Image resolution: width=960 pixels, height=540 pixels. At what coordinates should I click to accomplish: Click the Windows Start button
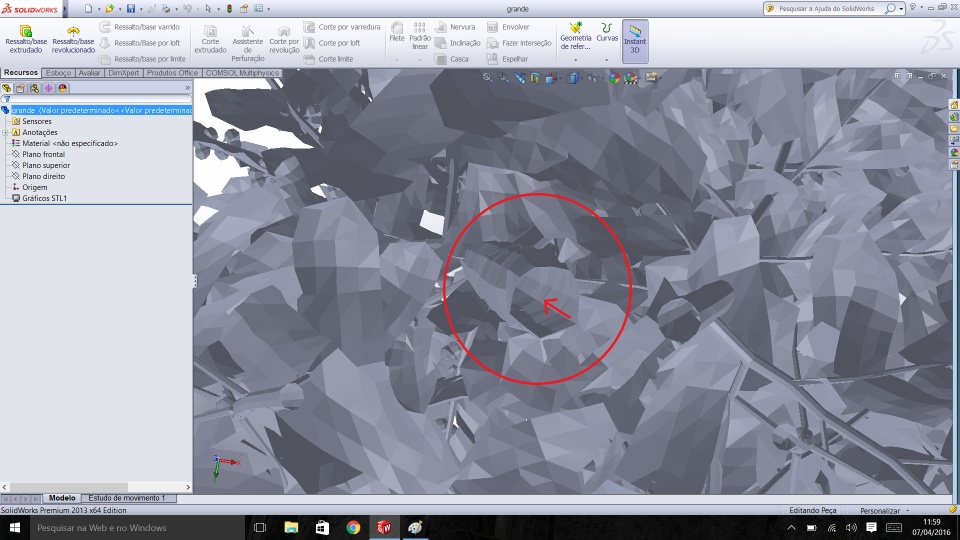click(15, 527)
